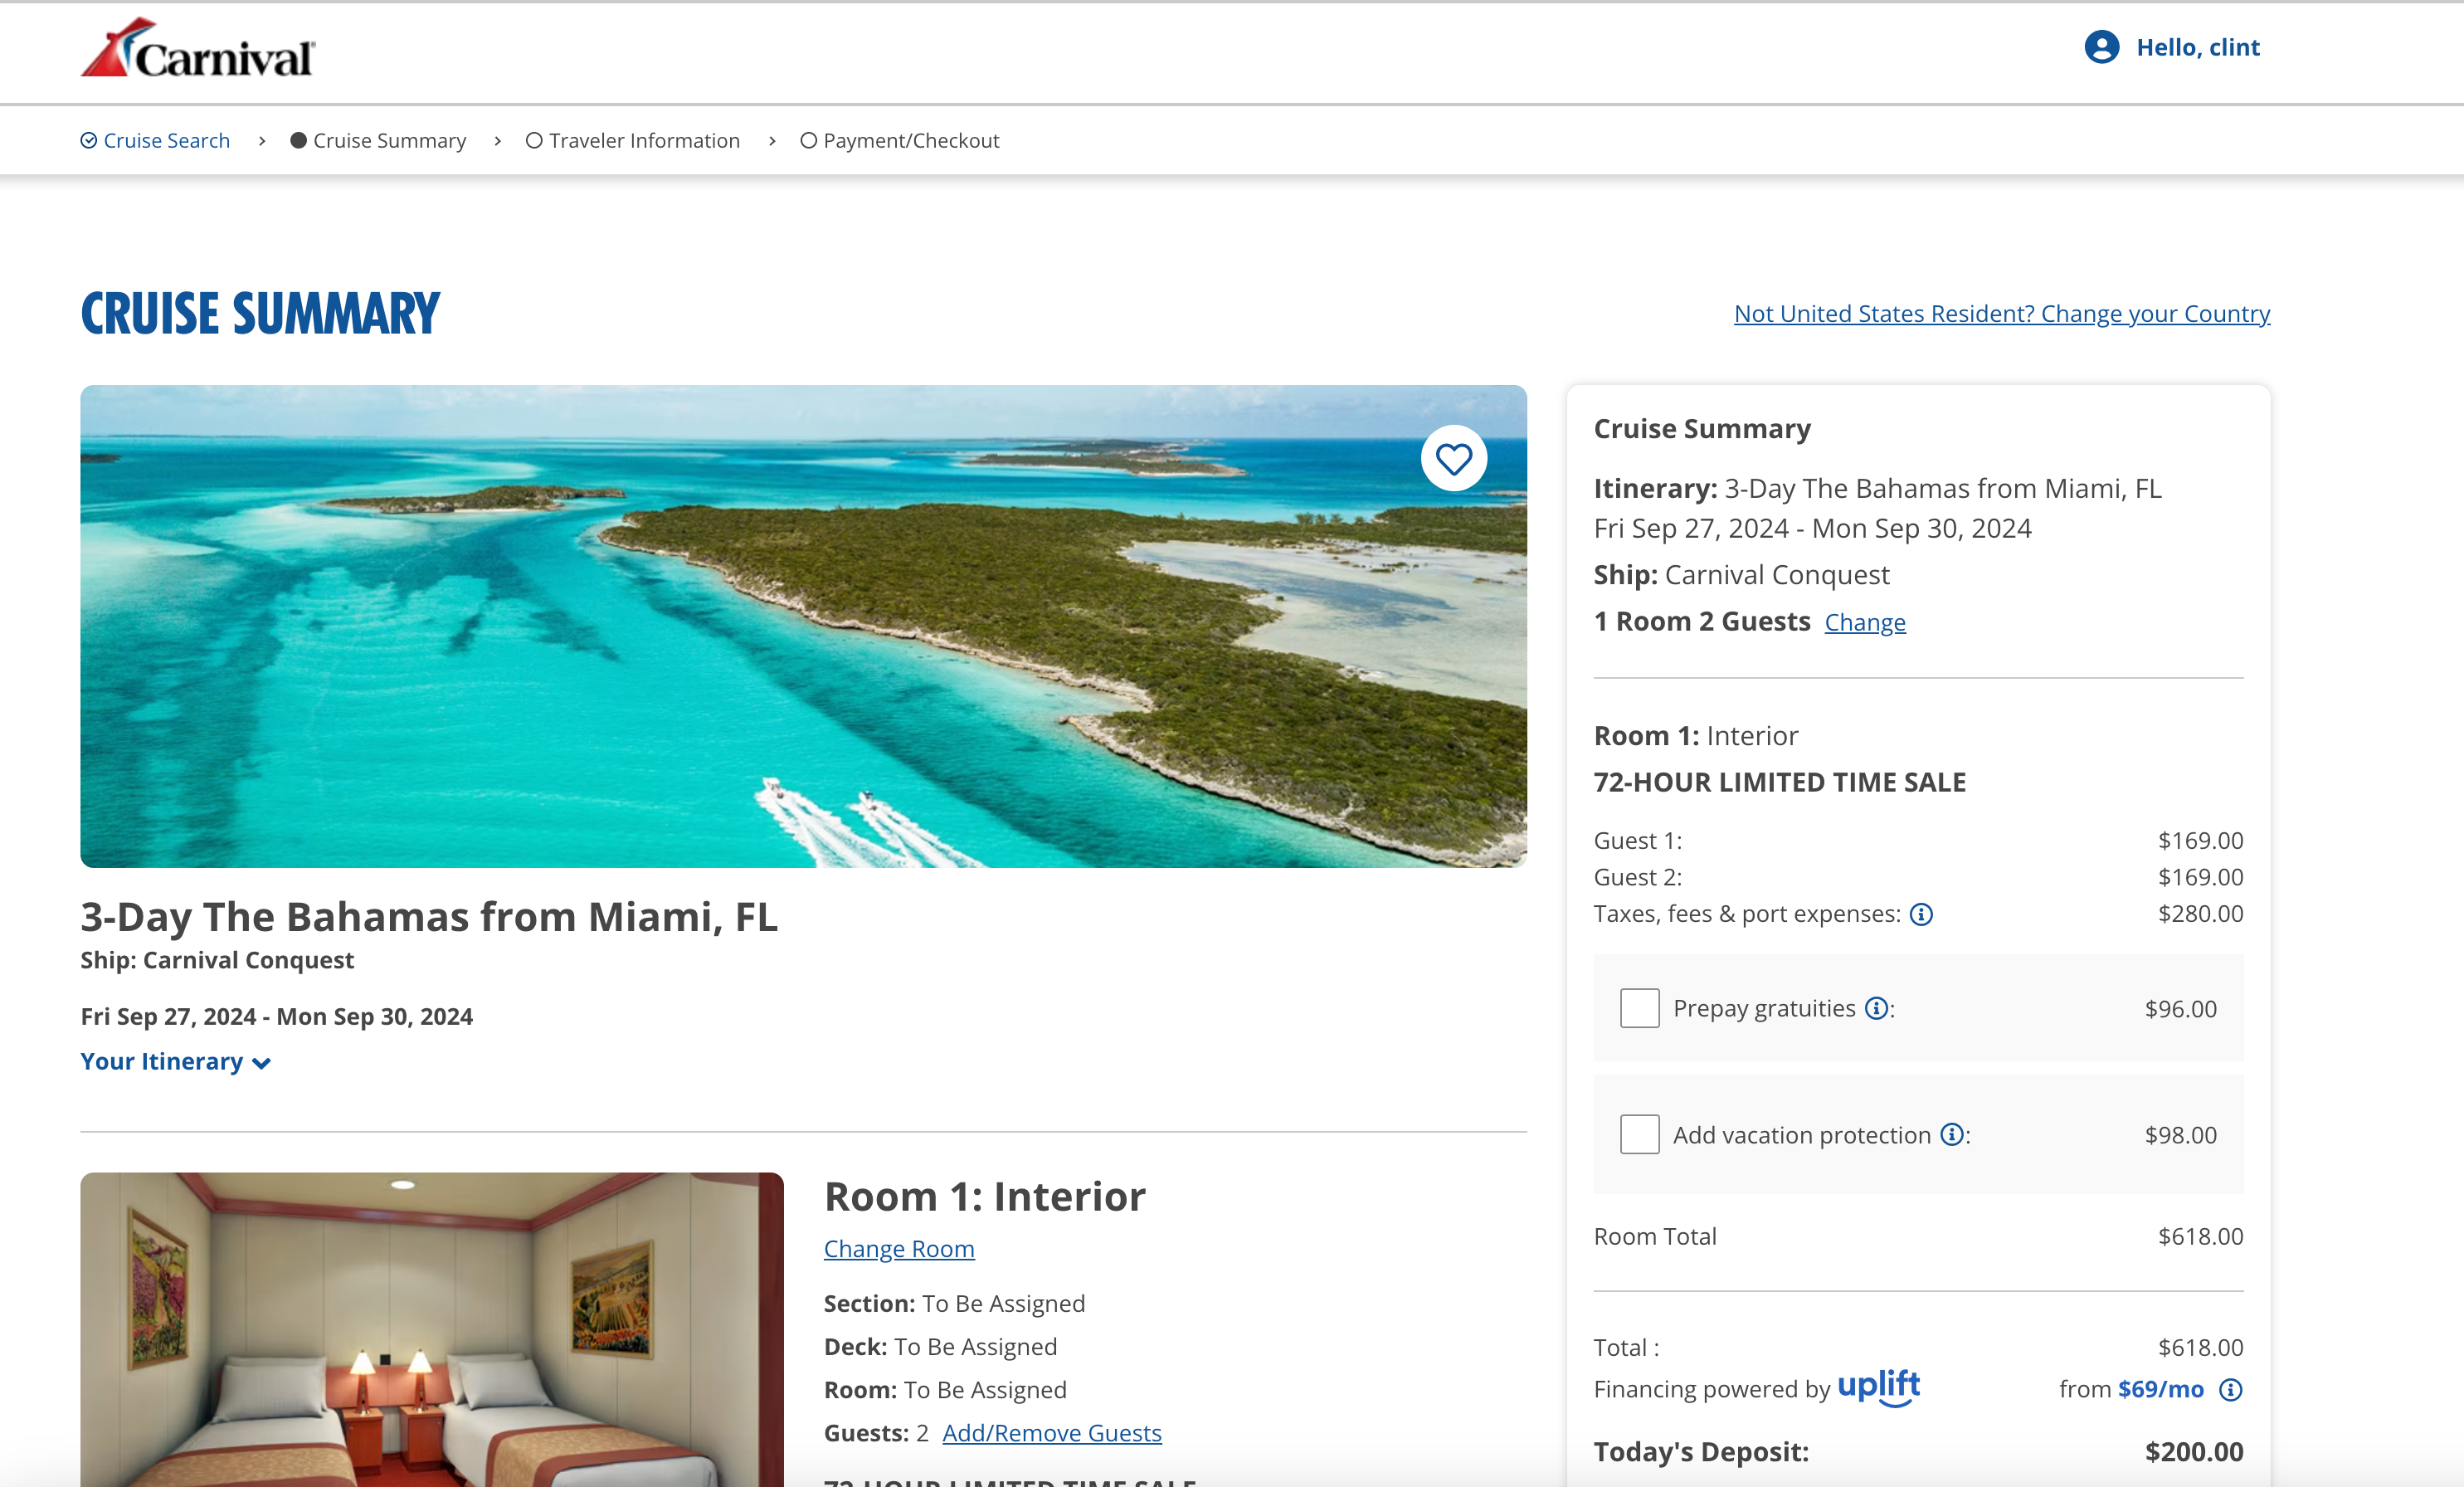The image size is (2464, 1487).
Task: Open info icon next to Prepay gratuities
Action: 1876,1008
